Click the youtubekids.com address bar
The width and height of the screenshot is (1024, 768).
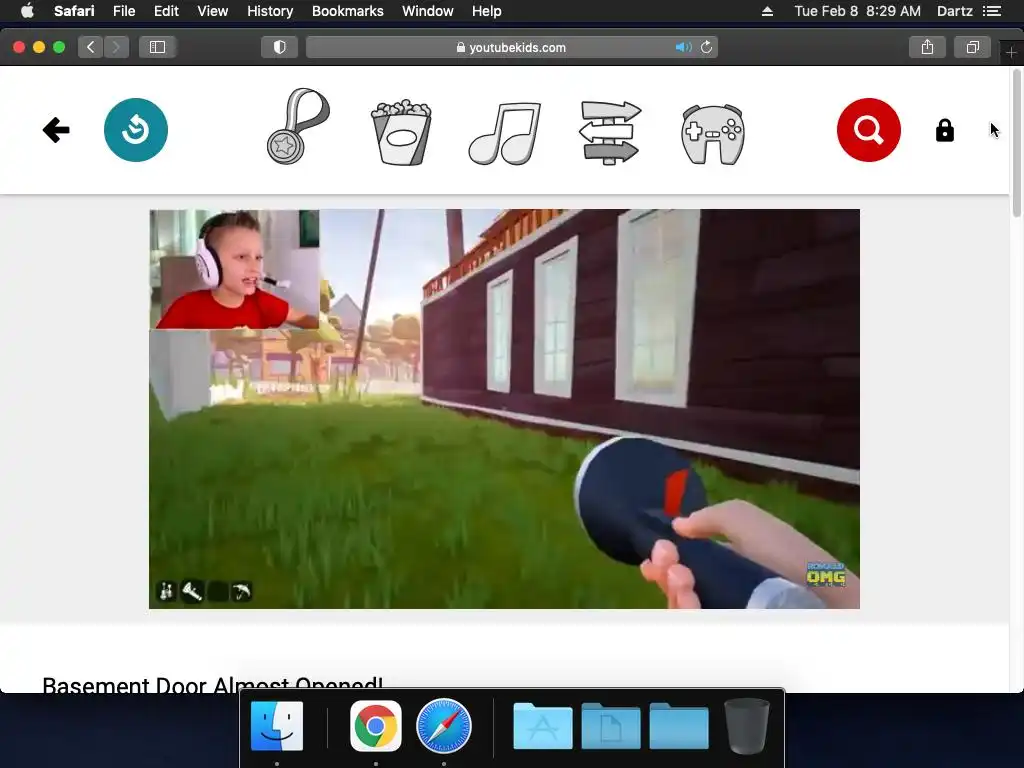click(x=511, y=47)
